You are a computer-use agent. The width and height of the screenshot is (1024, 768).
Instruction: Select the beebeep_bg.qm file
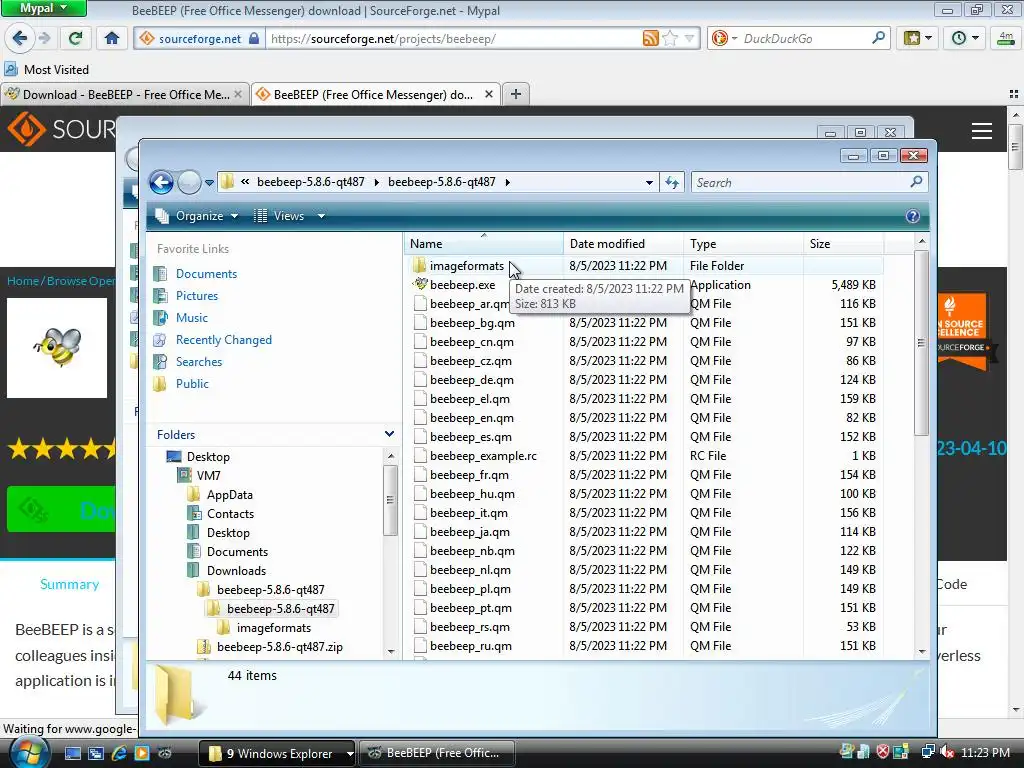point(472,323)
